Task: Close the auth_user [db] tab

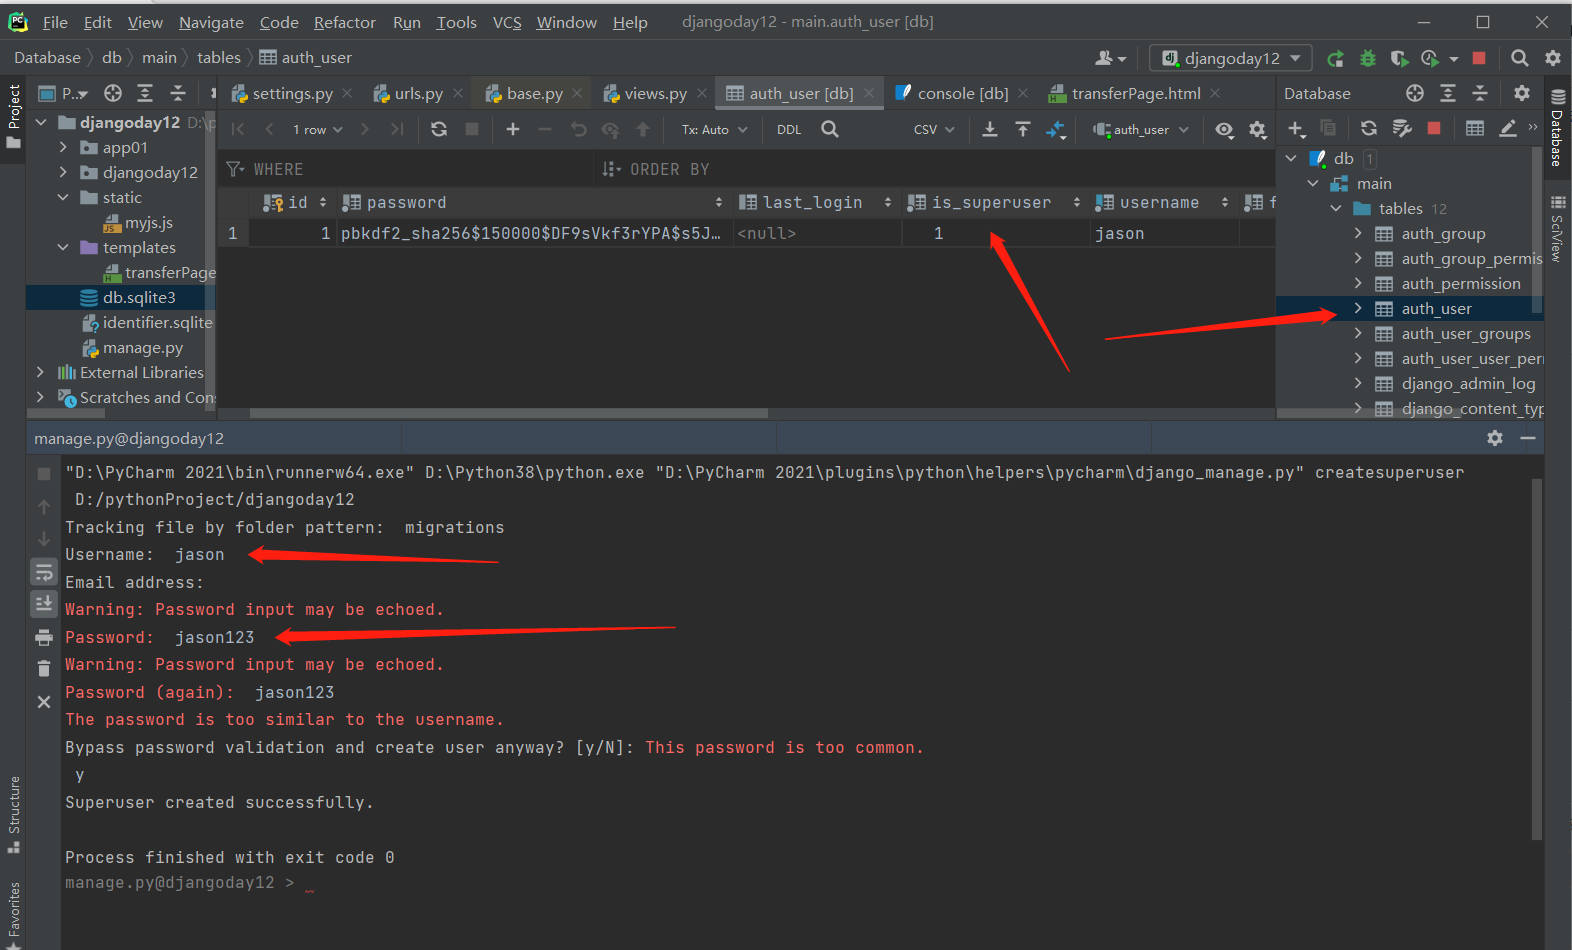Action: click(869, 93)
